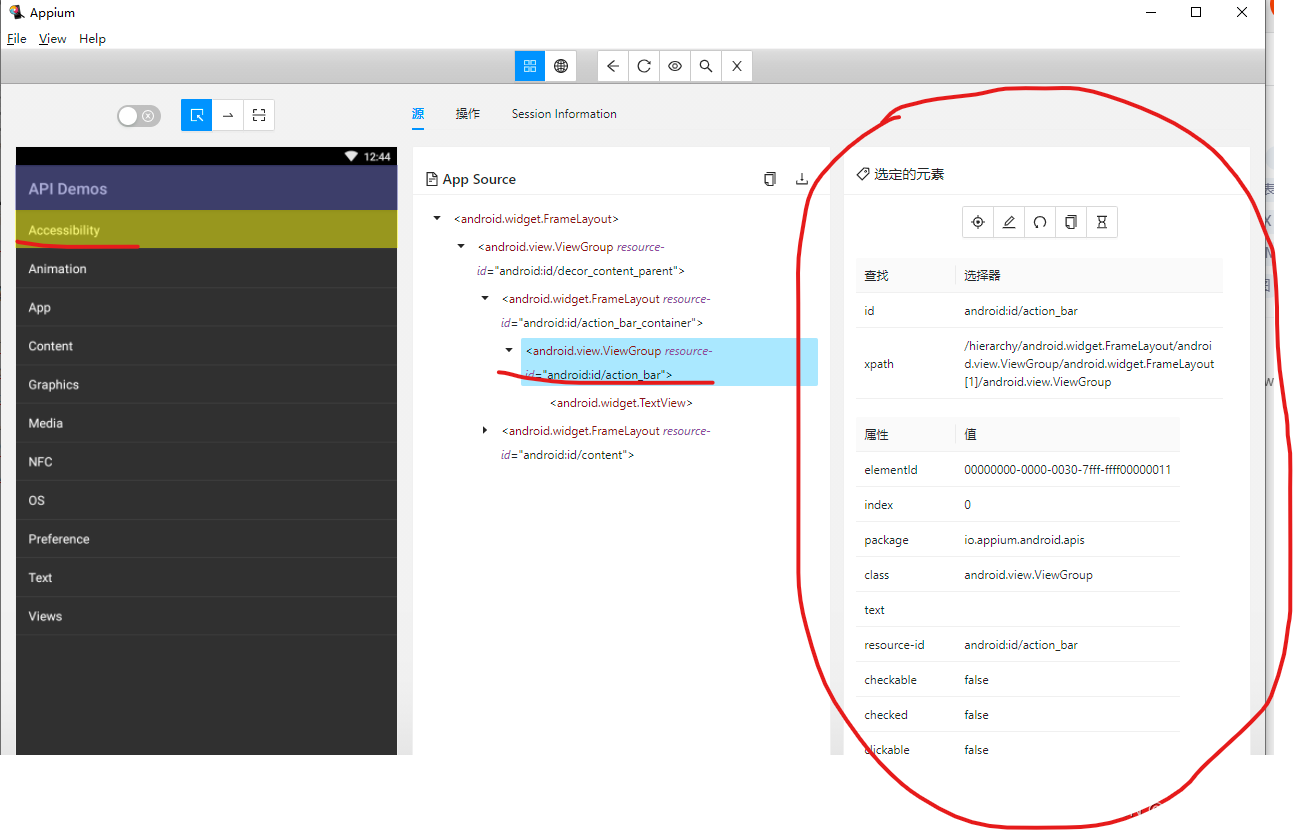1293x830 pixels.
Task: Collapse the action_bar_container FrameLayout node
Action: coord(485,298)
